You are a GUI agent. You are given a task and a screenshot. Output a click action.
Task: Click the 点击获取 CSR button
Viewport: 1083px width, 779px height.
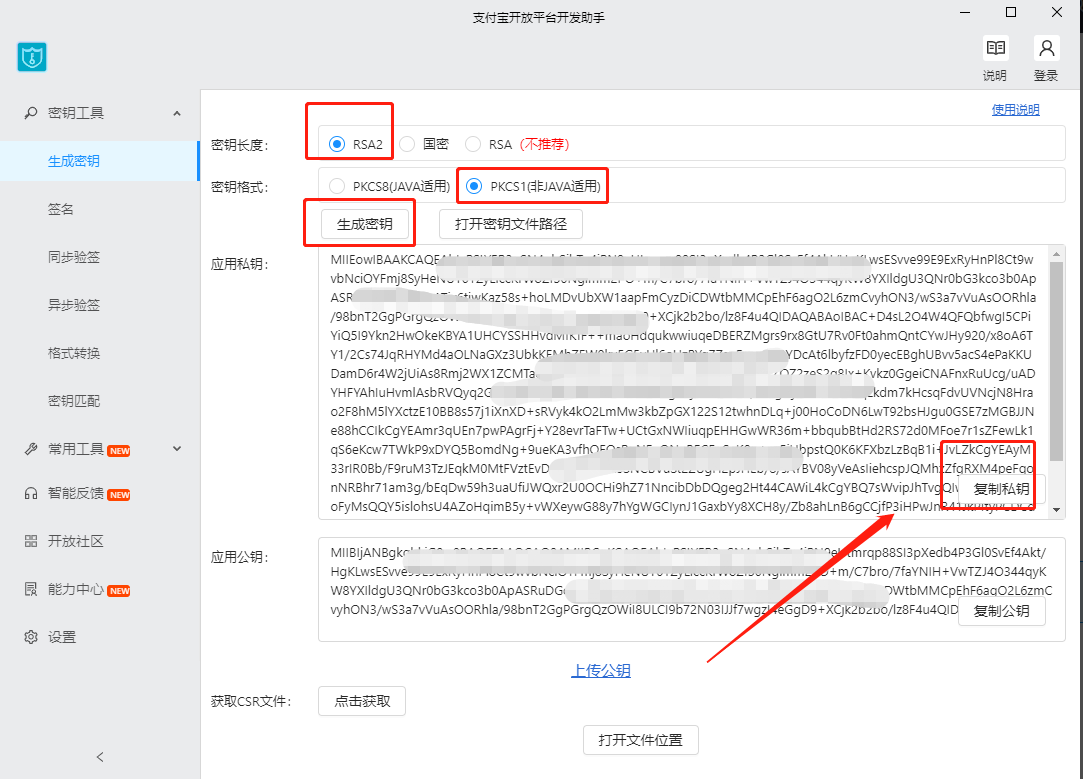coord(362,701)
